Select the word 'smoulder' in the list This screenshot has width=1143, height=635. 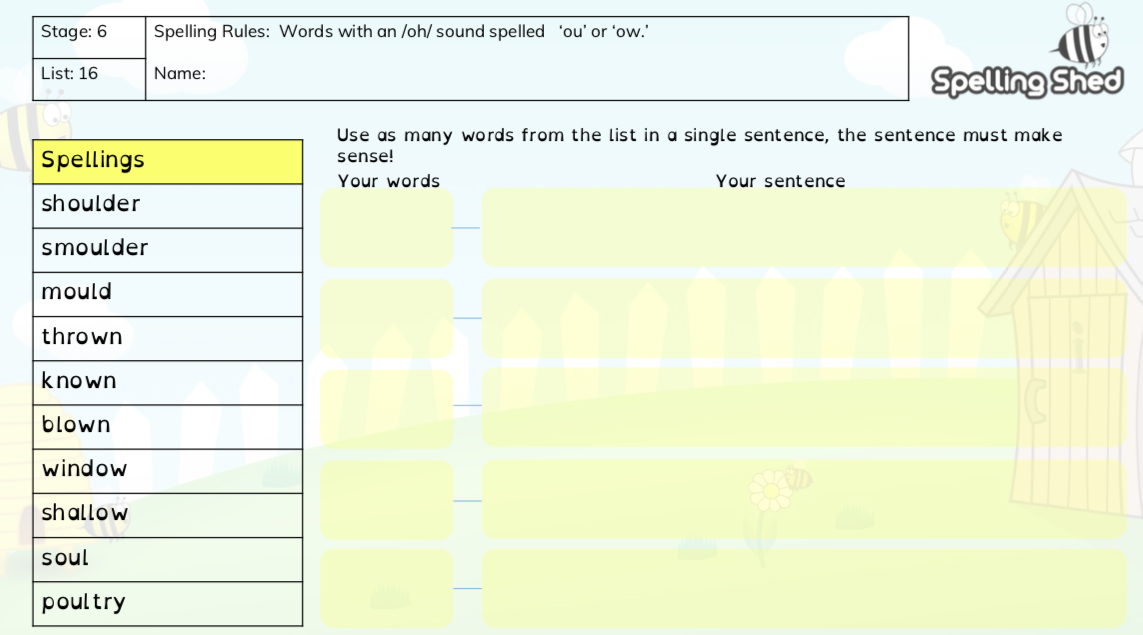click(95, 249)
